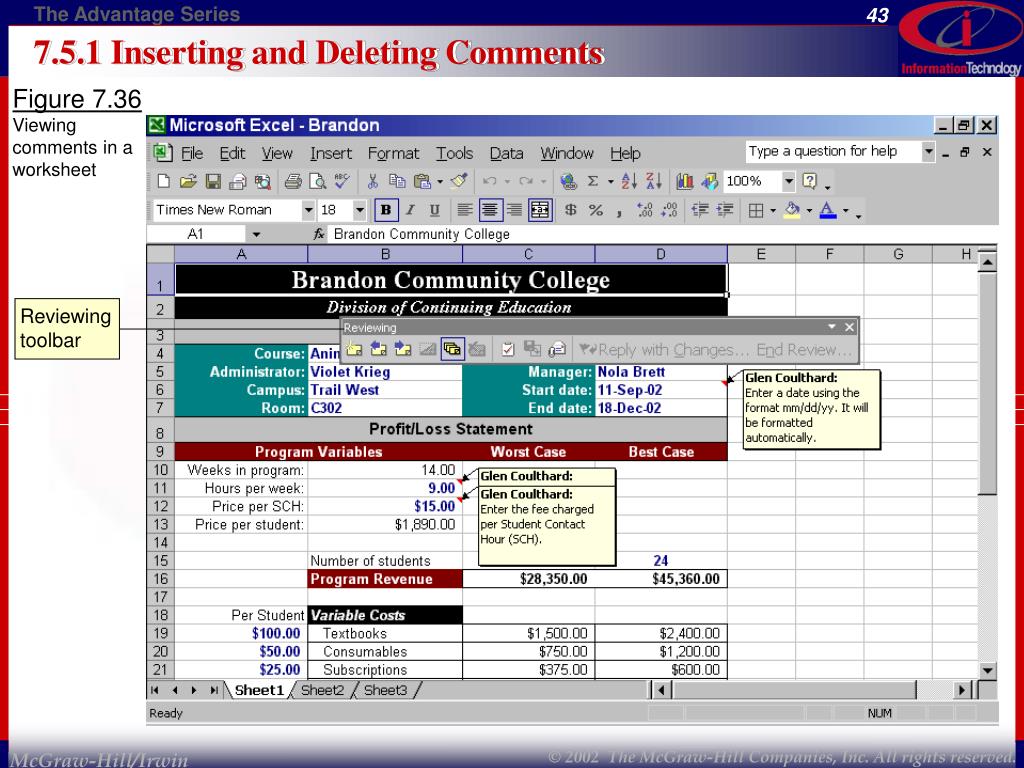Click the Increase Decimal icon
Viewport: 1024px width, 768px height.
pyautogui.click(x=644, y=210)
